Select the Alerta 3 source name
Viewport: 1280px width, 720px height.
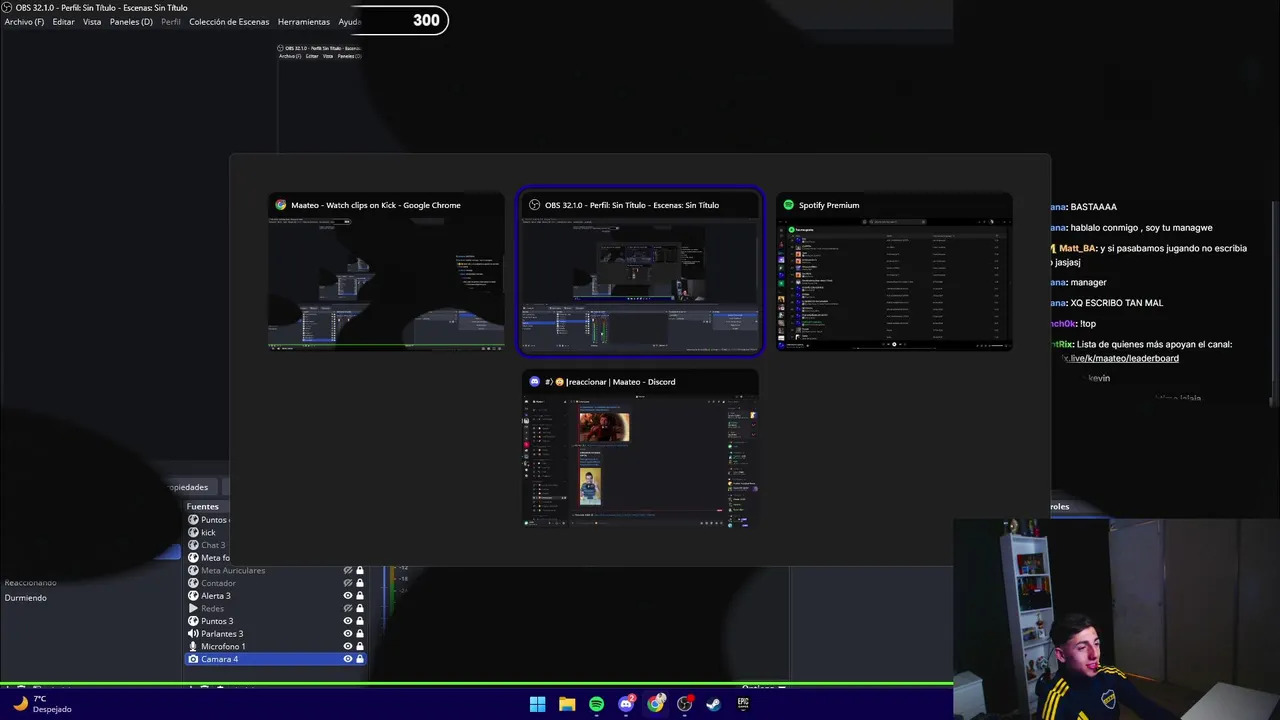(216, 596)
